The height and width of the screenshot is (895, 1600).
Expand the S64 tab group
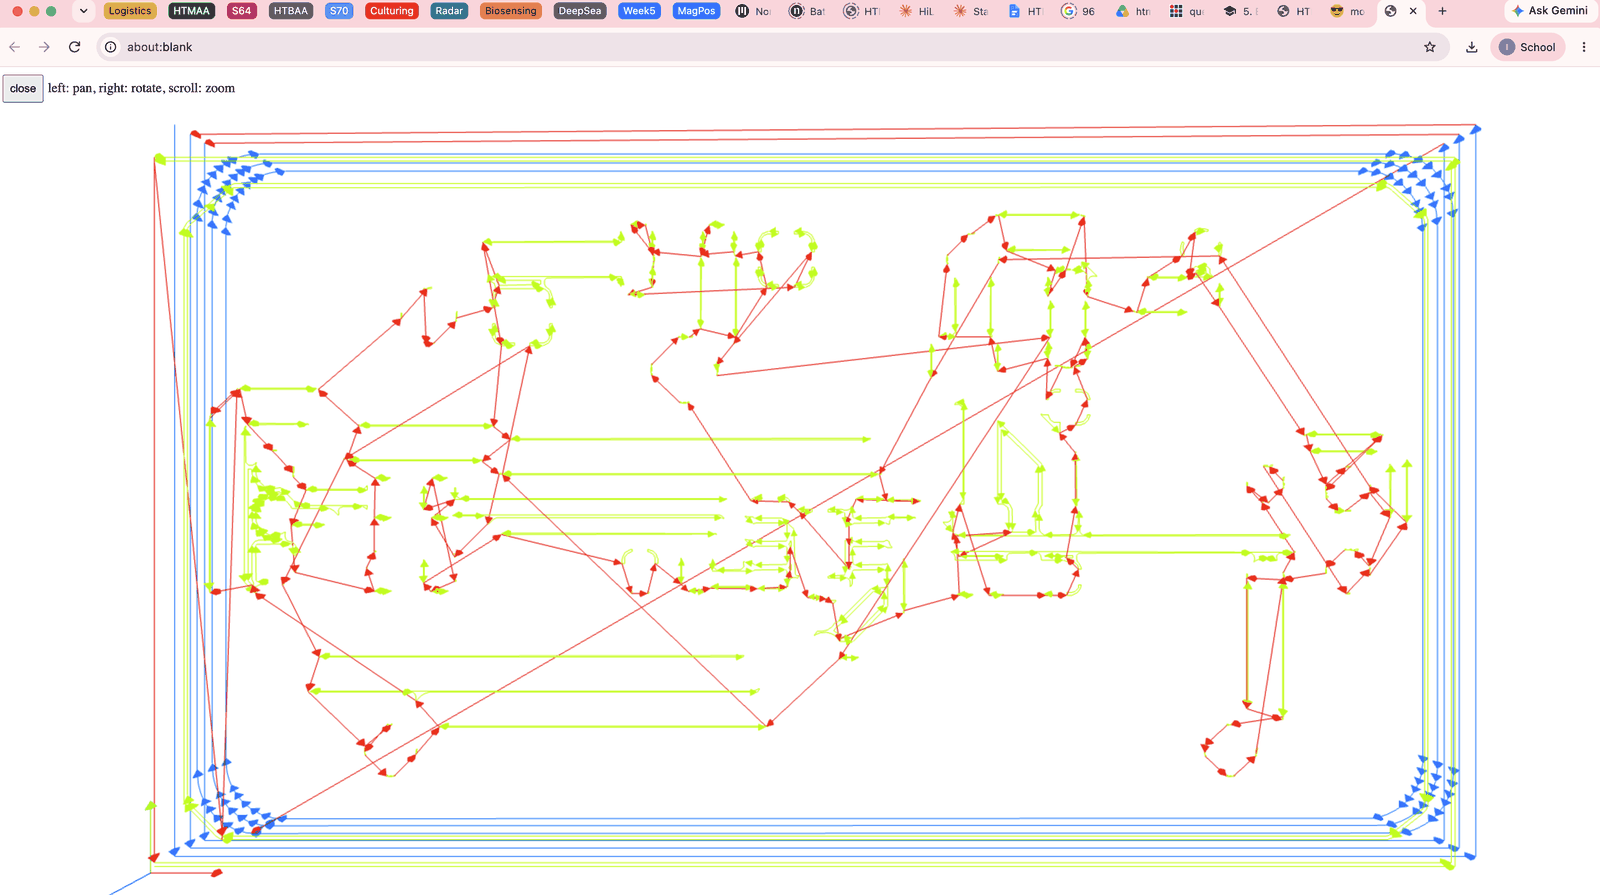pyautogui.click(x=242, y=11)
